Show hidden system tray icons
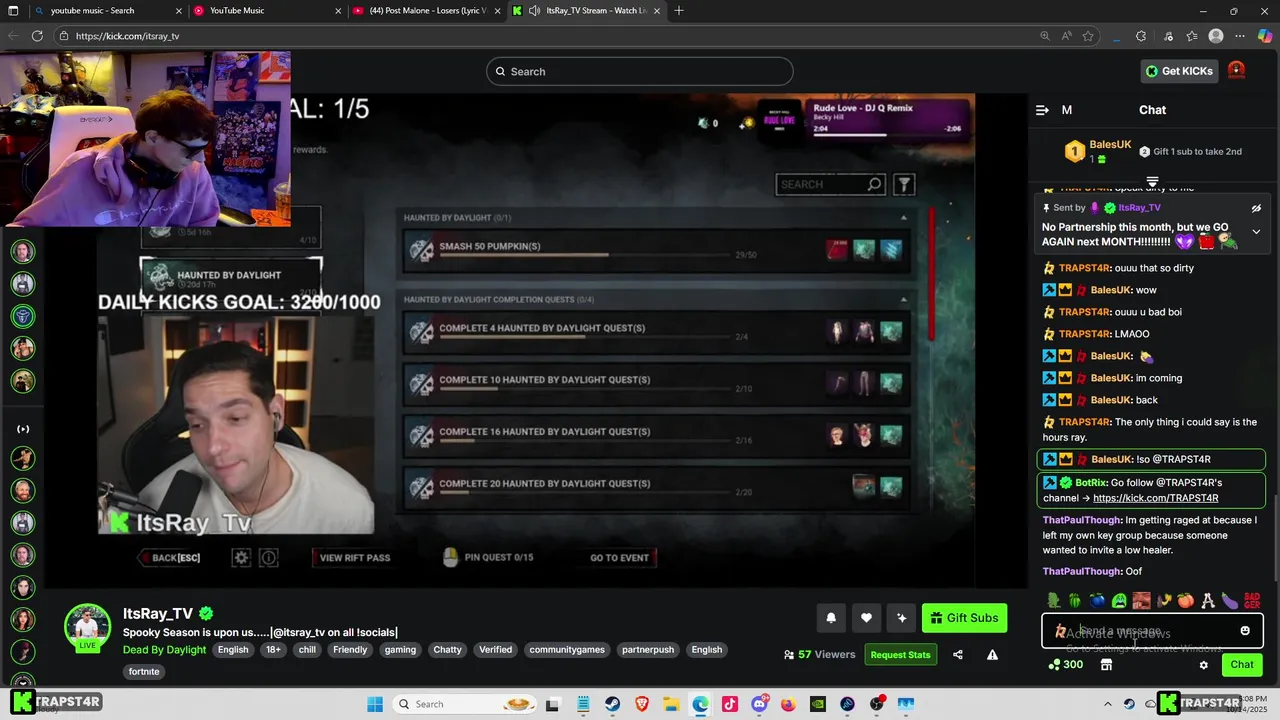This screenshot has height=720, width=1280. (x=1109, y=704)
